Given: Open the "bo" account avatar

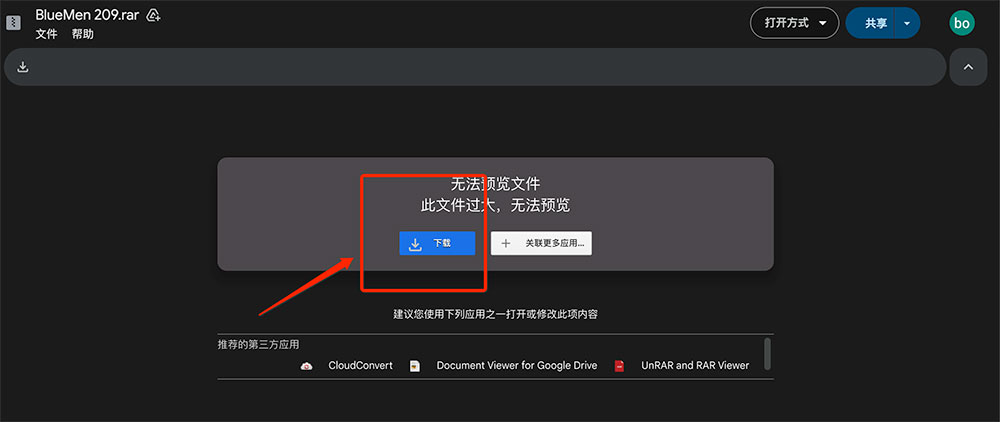Looking at the screenshot, I should coord(961,23).
